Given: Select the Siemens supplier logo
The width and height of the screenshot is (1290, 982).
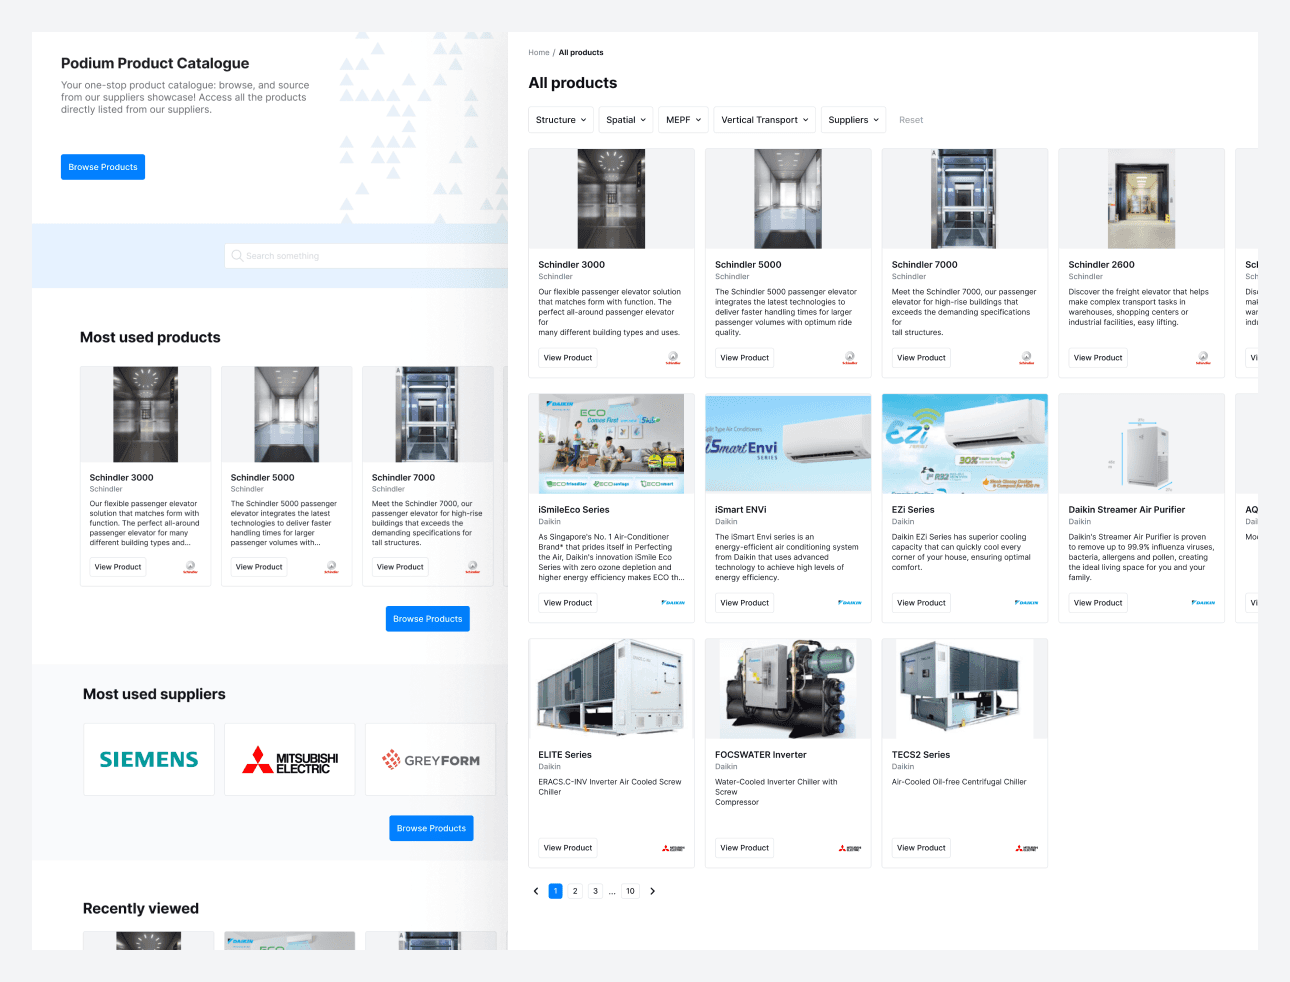Looking at the screenshot, I should pos(149,760).
